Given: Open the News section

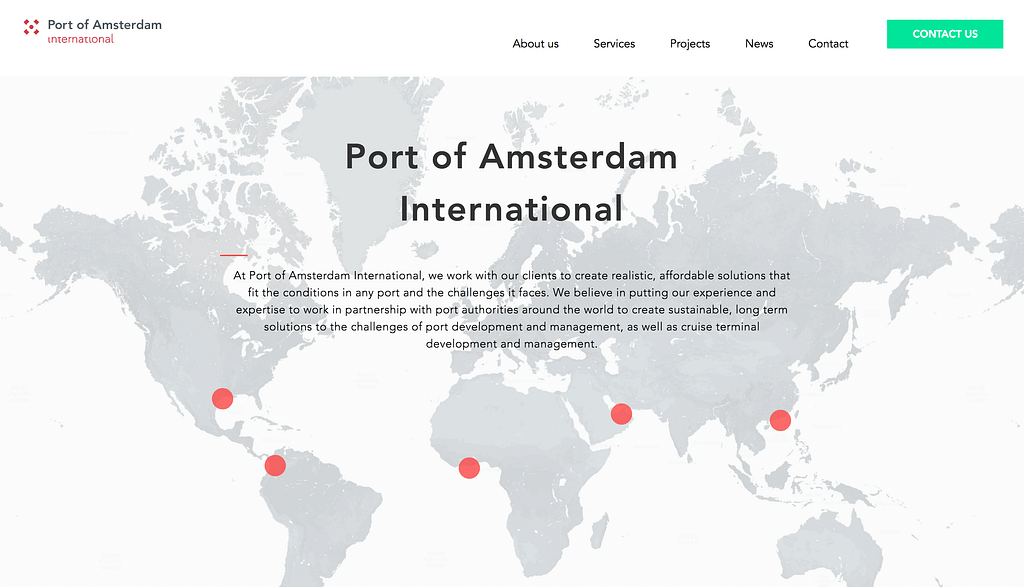Looking at the screenshot, I should click(759, 44).
